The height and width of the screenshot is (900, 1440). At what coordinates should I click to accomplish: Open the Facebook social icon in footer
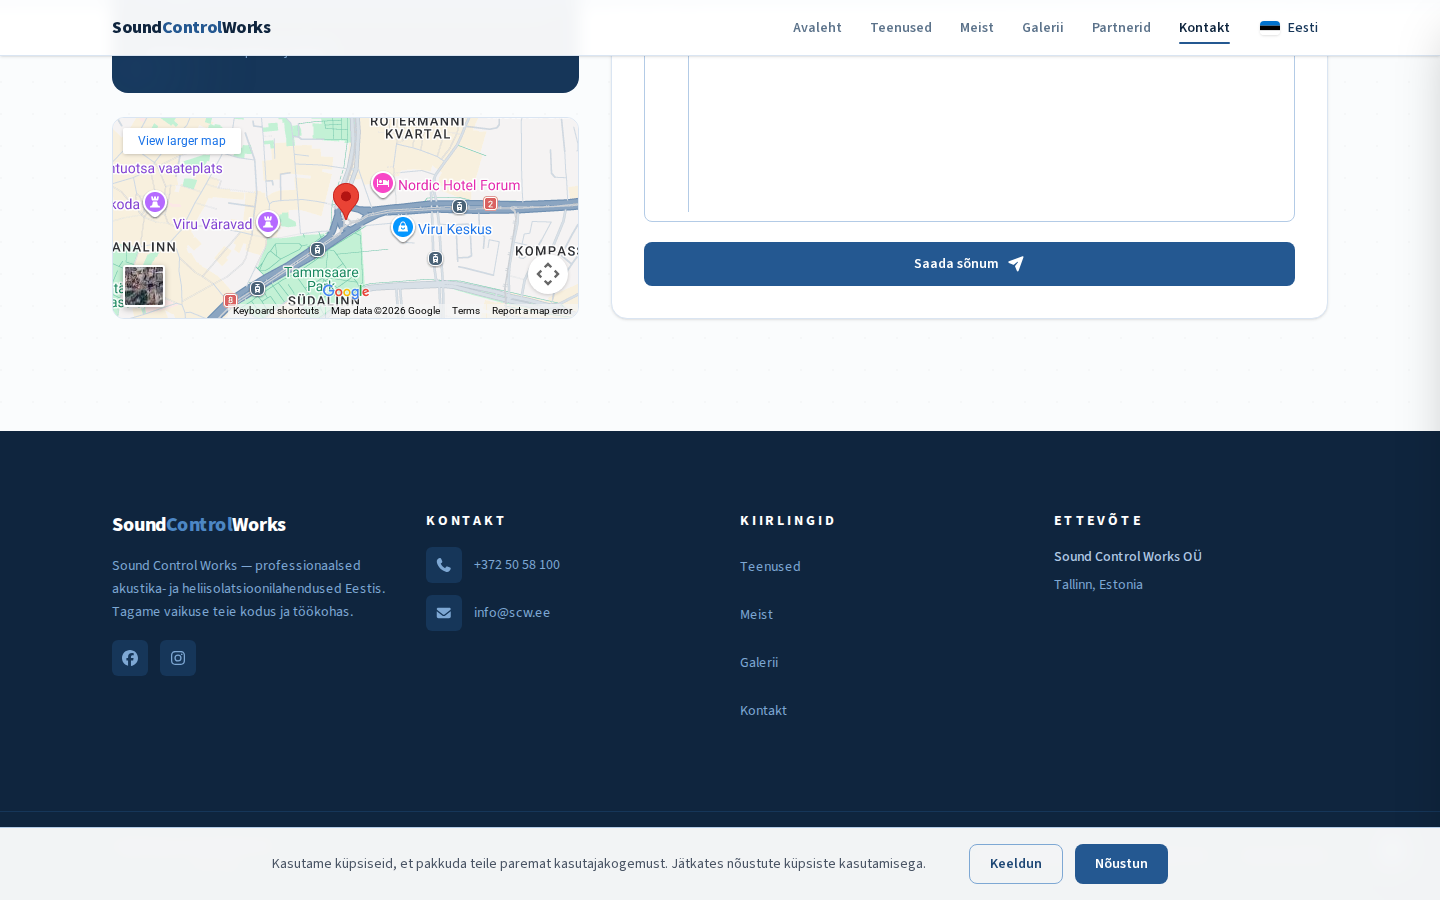pyautogui.click(x=130, y=658)
